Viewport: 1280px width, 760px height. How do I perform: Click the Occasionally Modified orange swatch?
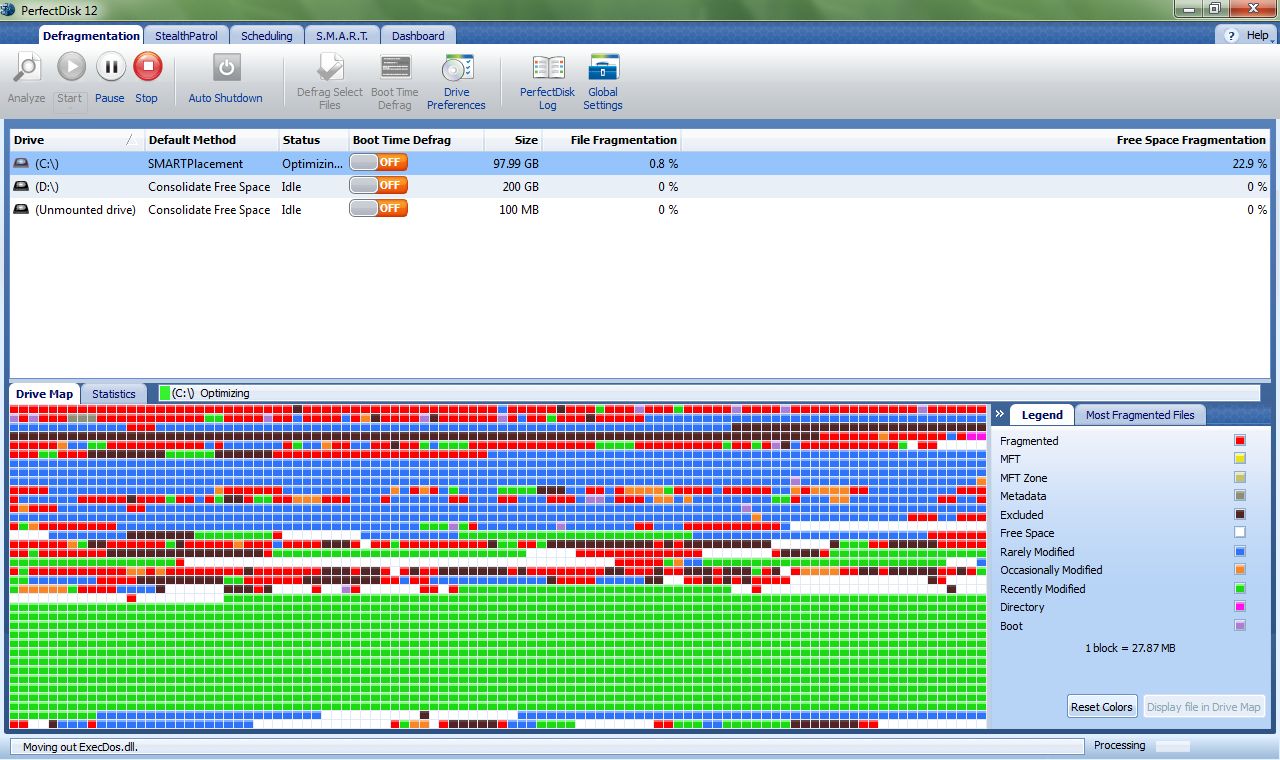coord(1240,570)
